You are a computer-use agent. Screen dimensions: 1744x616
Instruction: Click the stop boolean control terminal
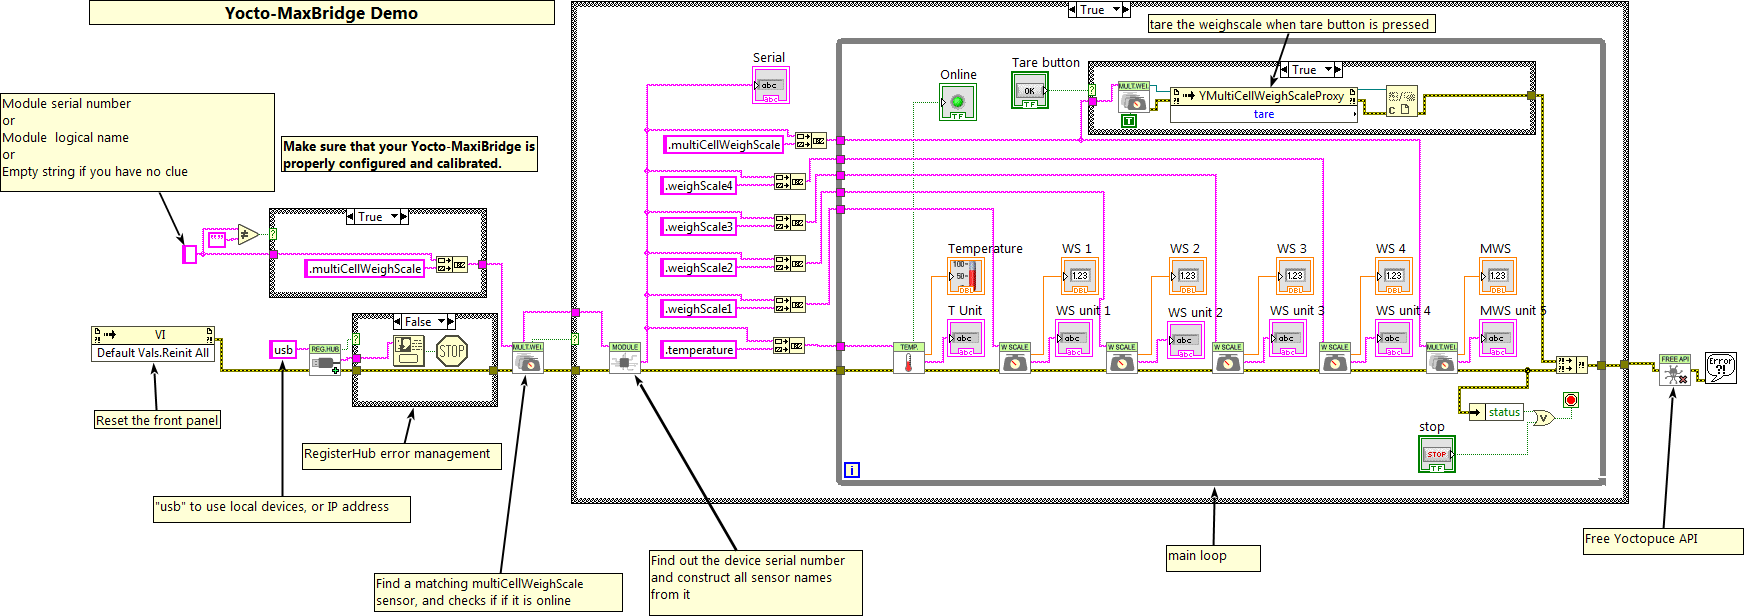click(1436, 455)
